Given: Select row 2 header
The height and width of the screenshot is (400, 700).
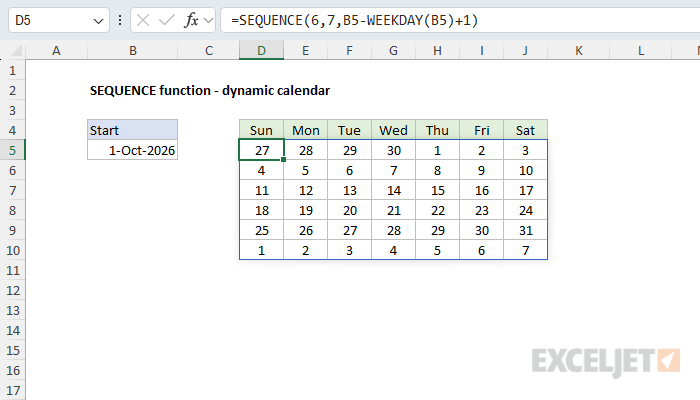Looking at the screenshot, I should [12, 91].
